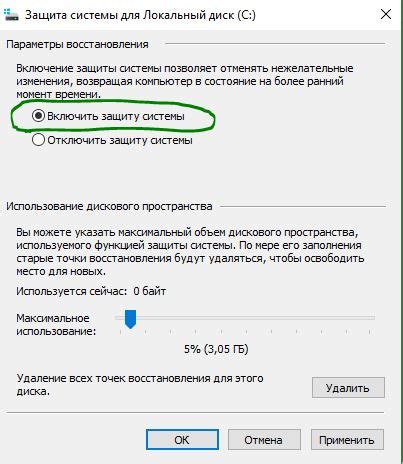Select the Включить защиту системы radio button
The image size is (403, 464).
(x=38, y=116)
